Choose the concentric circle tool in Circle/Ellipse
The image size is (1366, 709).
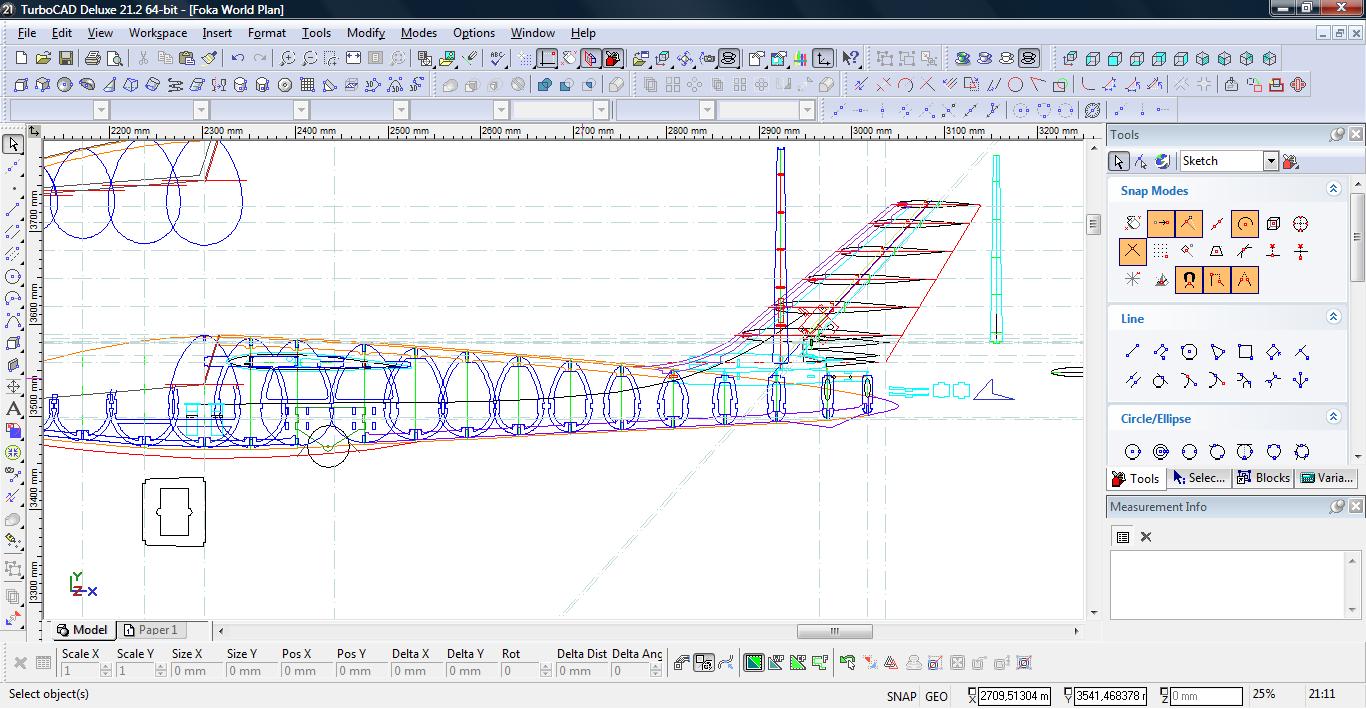point(1160,452)
